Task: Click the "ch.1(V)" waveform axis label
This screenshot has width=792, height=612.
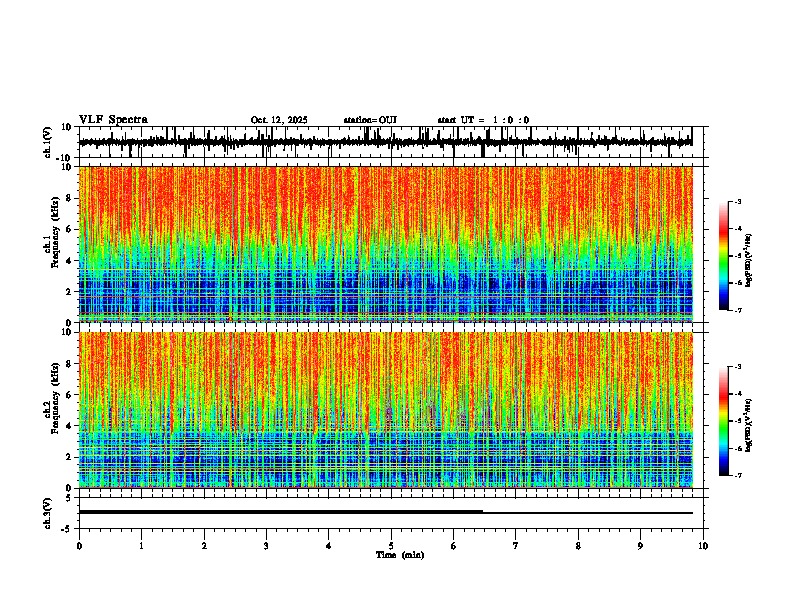Action: coord(48,142)
